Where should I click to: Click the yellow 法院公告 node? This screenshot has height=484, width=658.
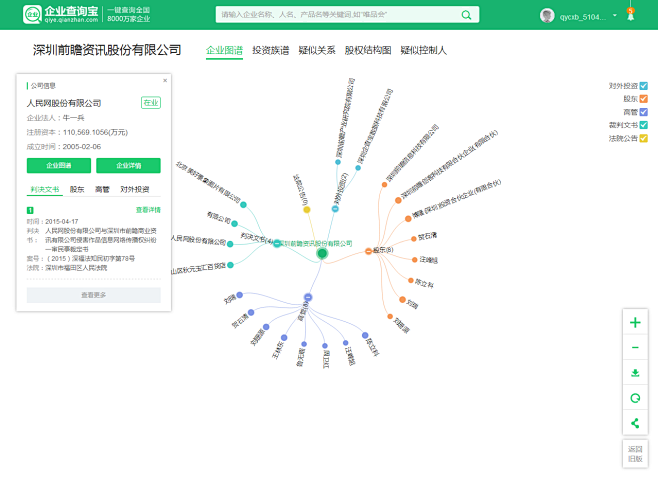(x=307, y=209)
